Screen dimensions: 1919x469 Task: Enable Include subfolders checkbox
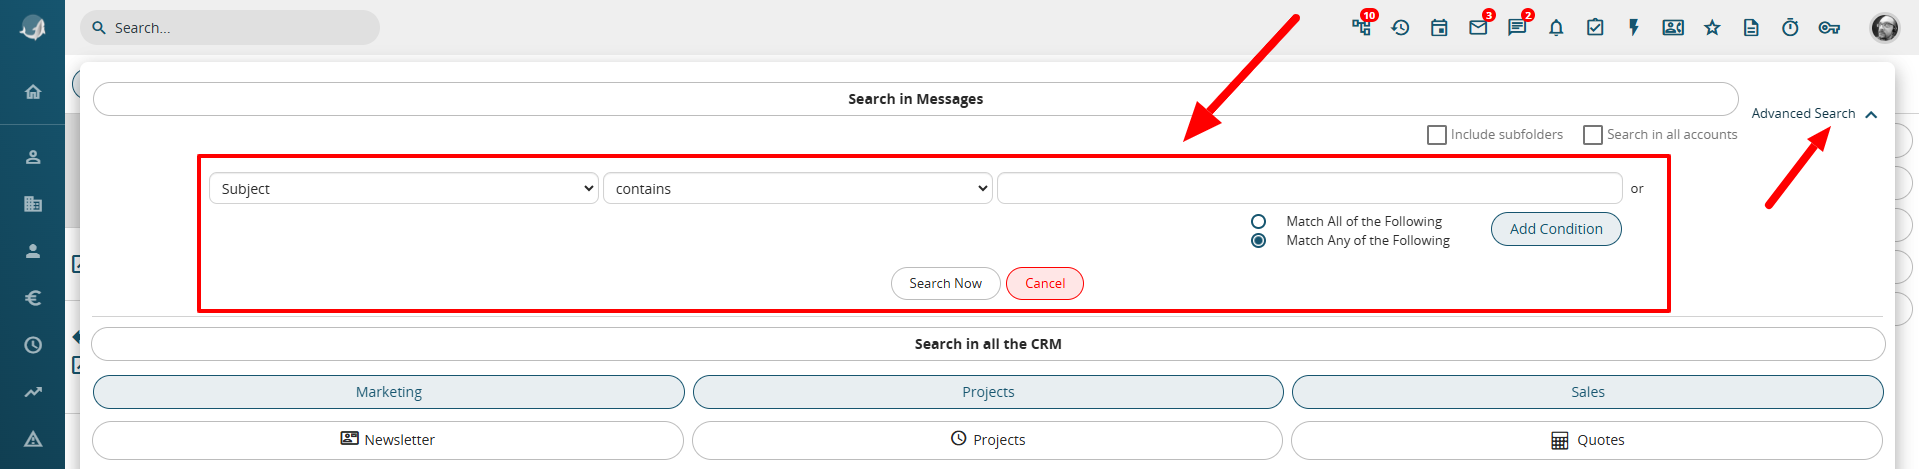tap(1437, 135)
